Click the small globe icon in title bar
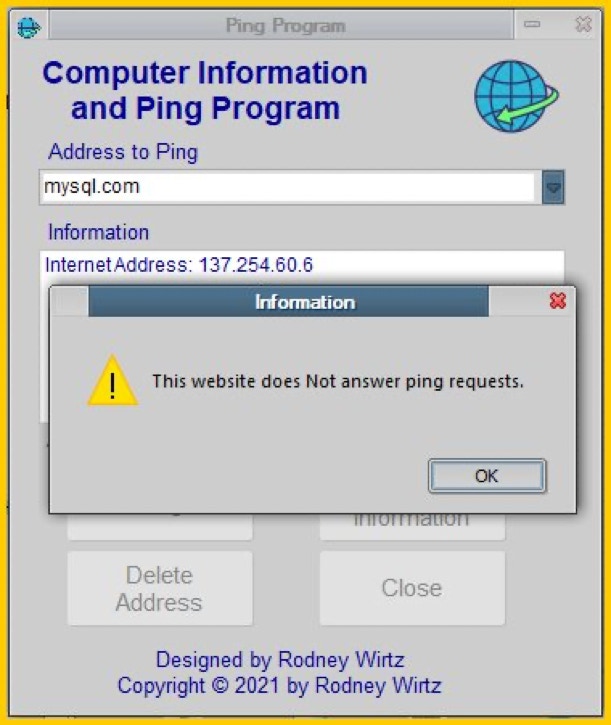Viewport: 611px width, 725px height. pos(29,27)
